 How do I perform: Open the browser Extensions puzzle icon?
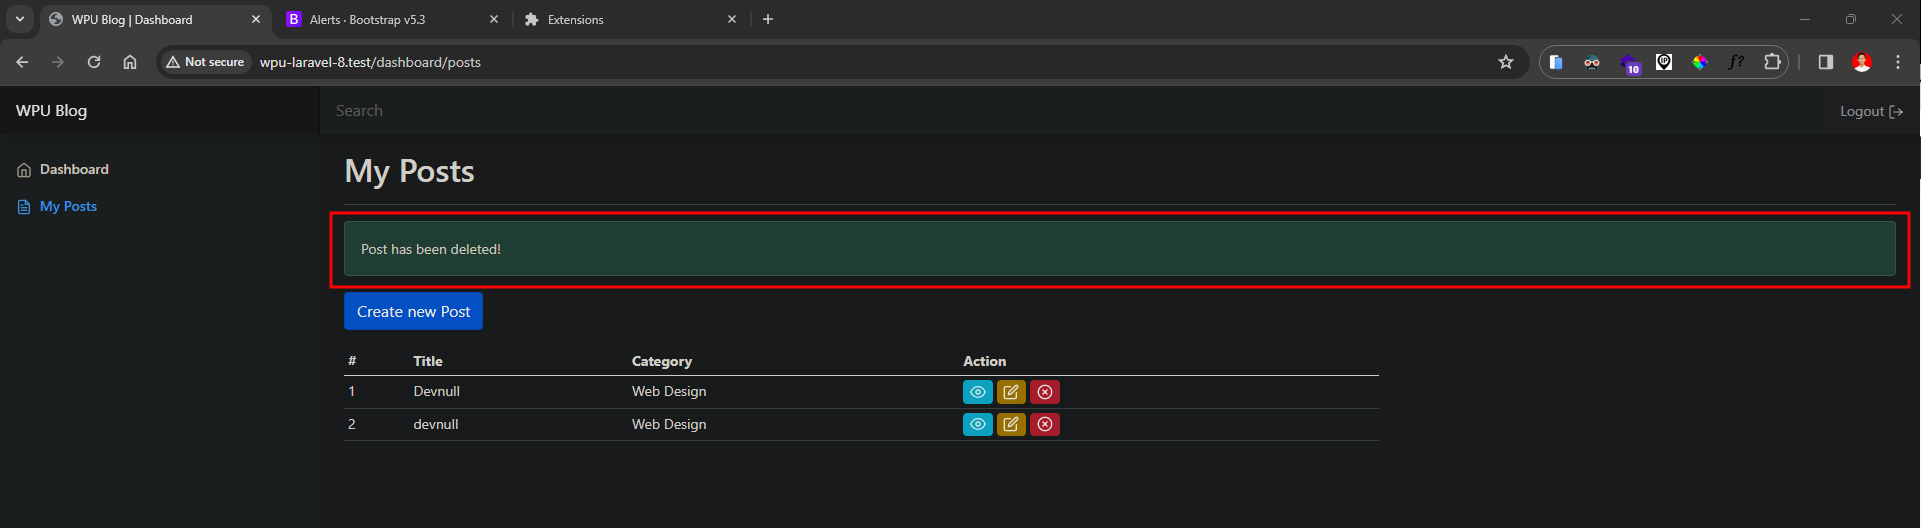tap(1772, 62)
